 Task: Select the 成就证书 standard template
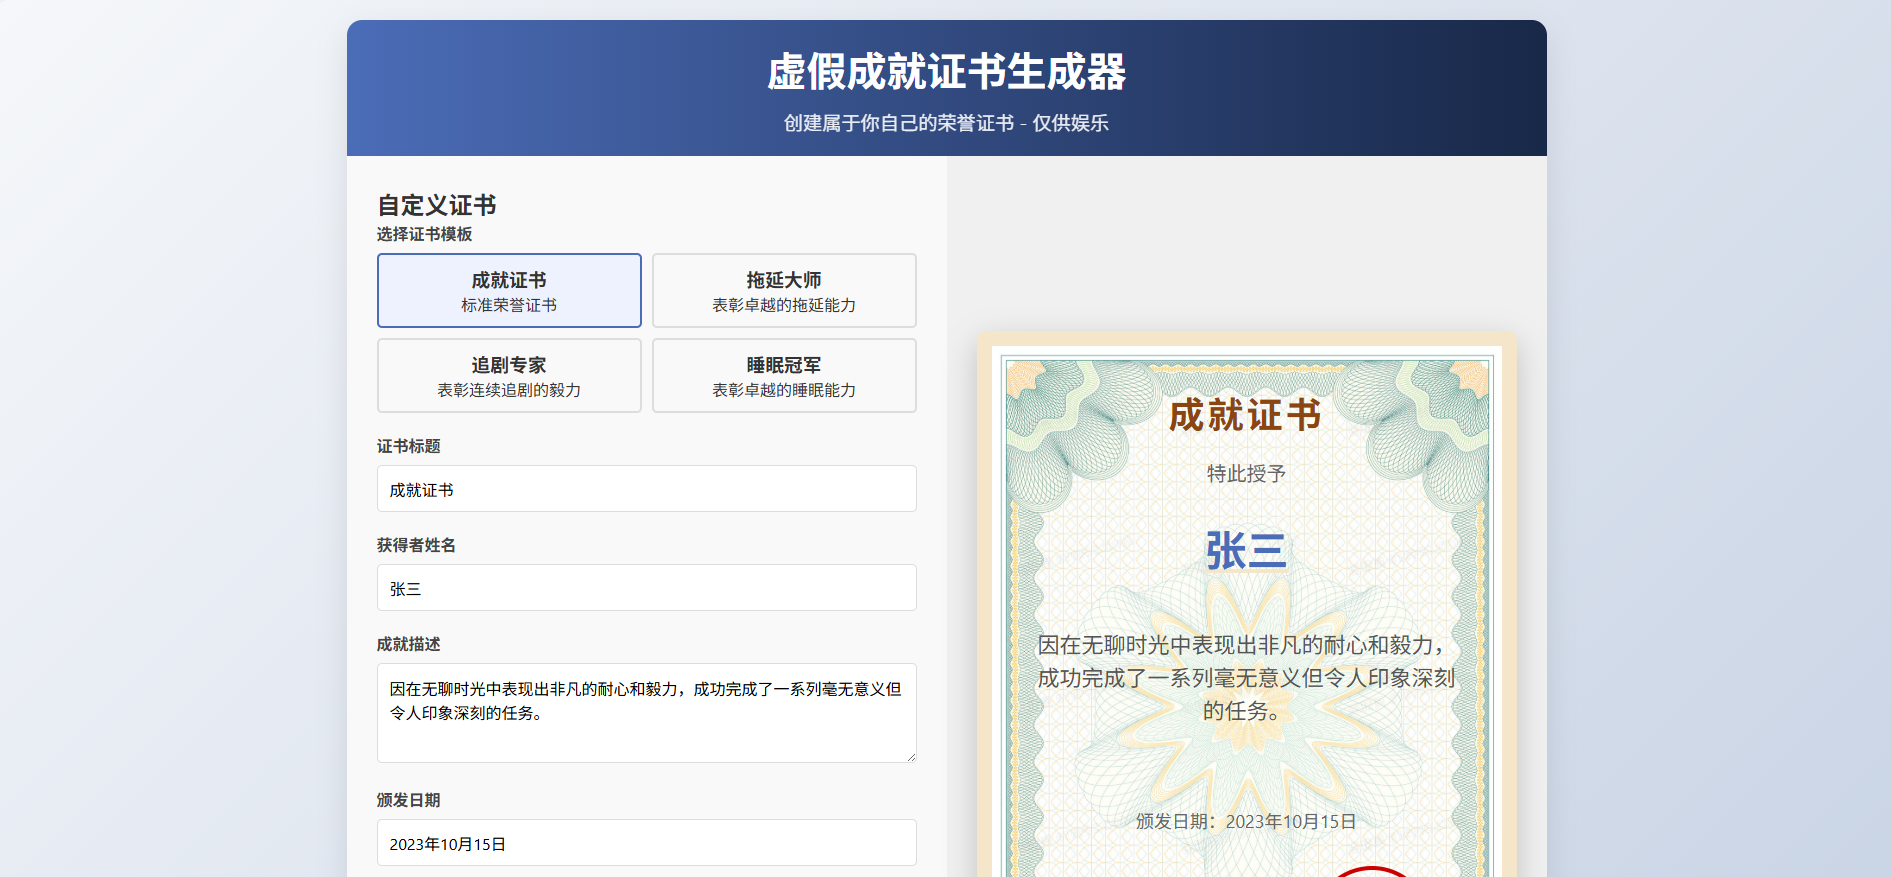pos(509,290)
